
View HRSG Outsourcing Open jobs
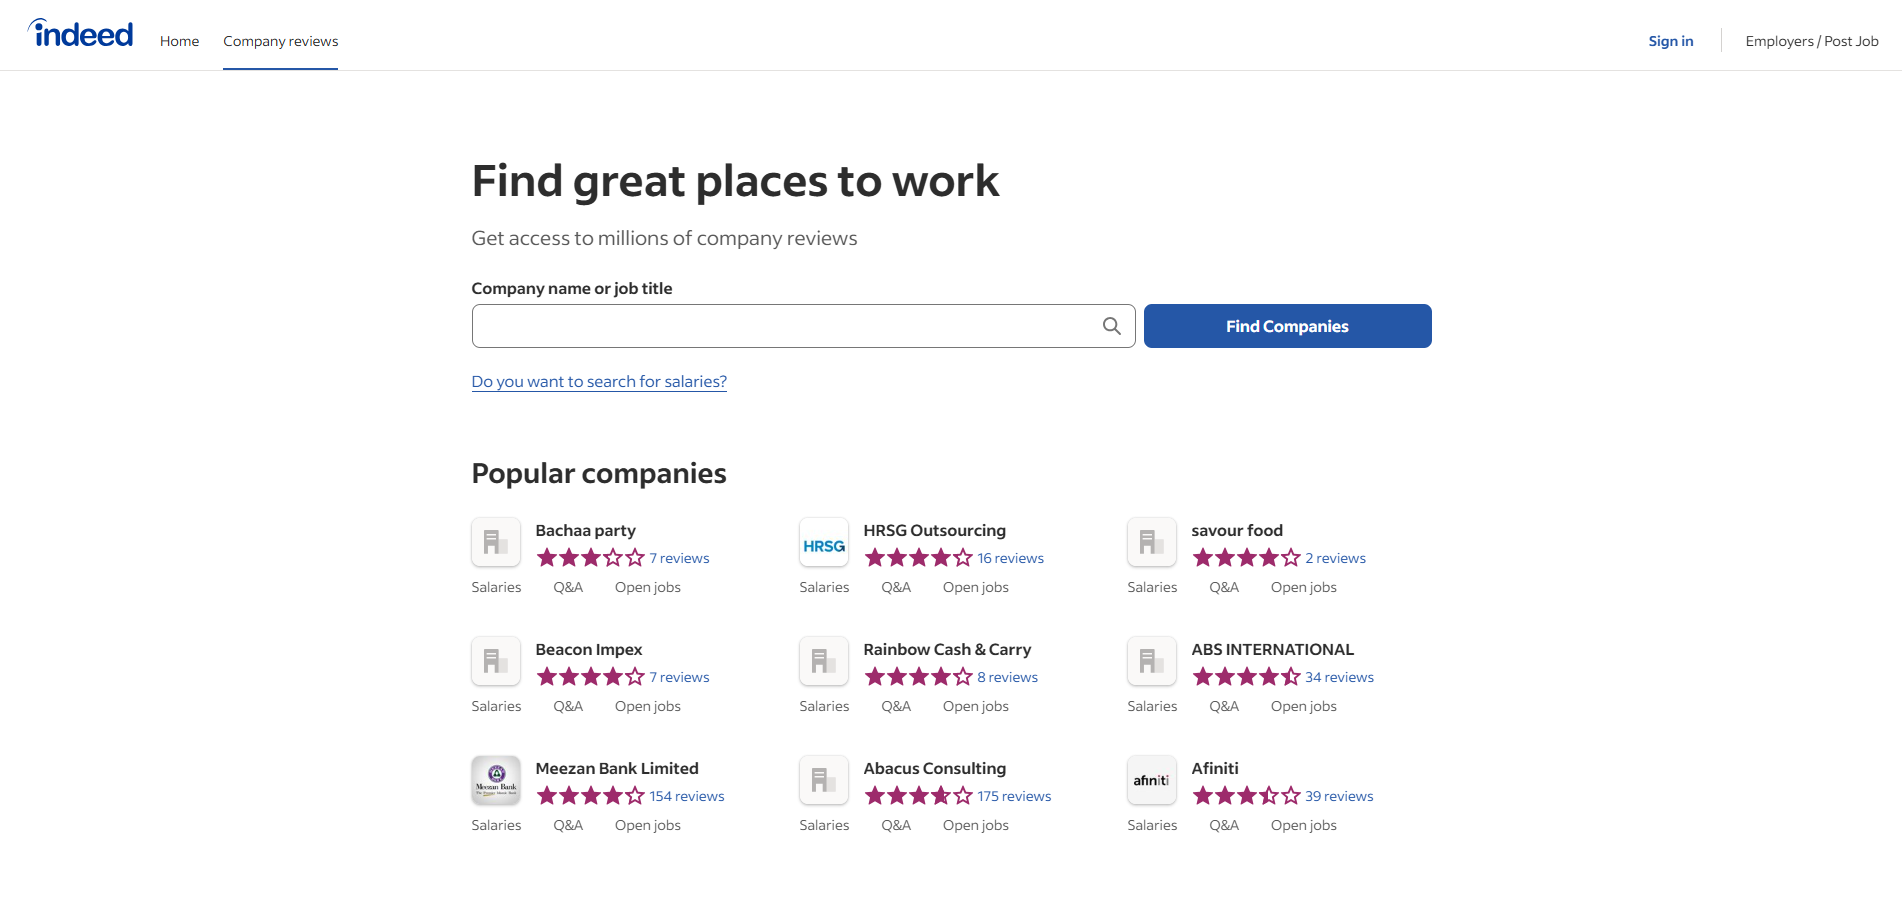pos(975,587)
